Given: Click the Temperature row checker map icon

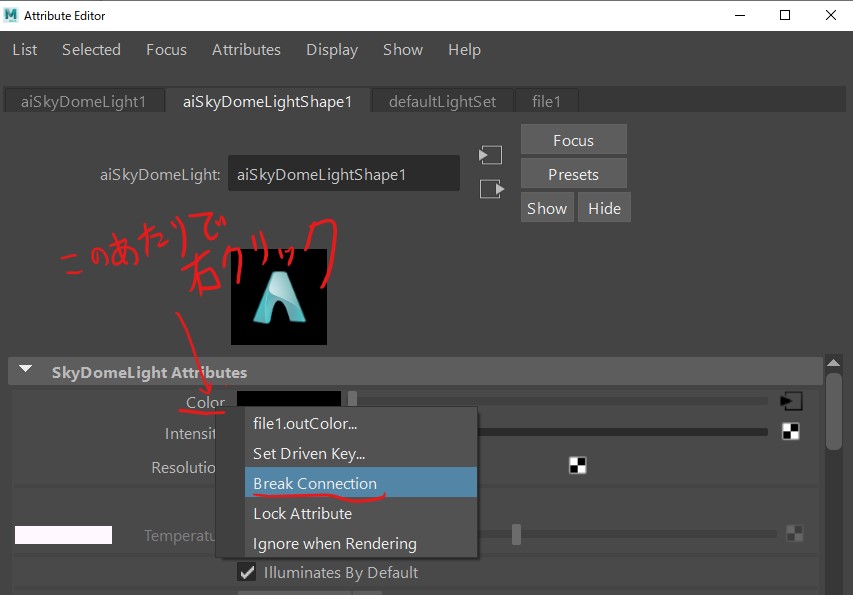Looking at the screenshot, I should click(794, 534).
